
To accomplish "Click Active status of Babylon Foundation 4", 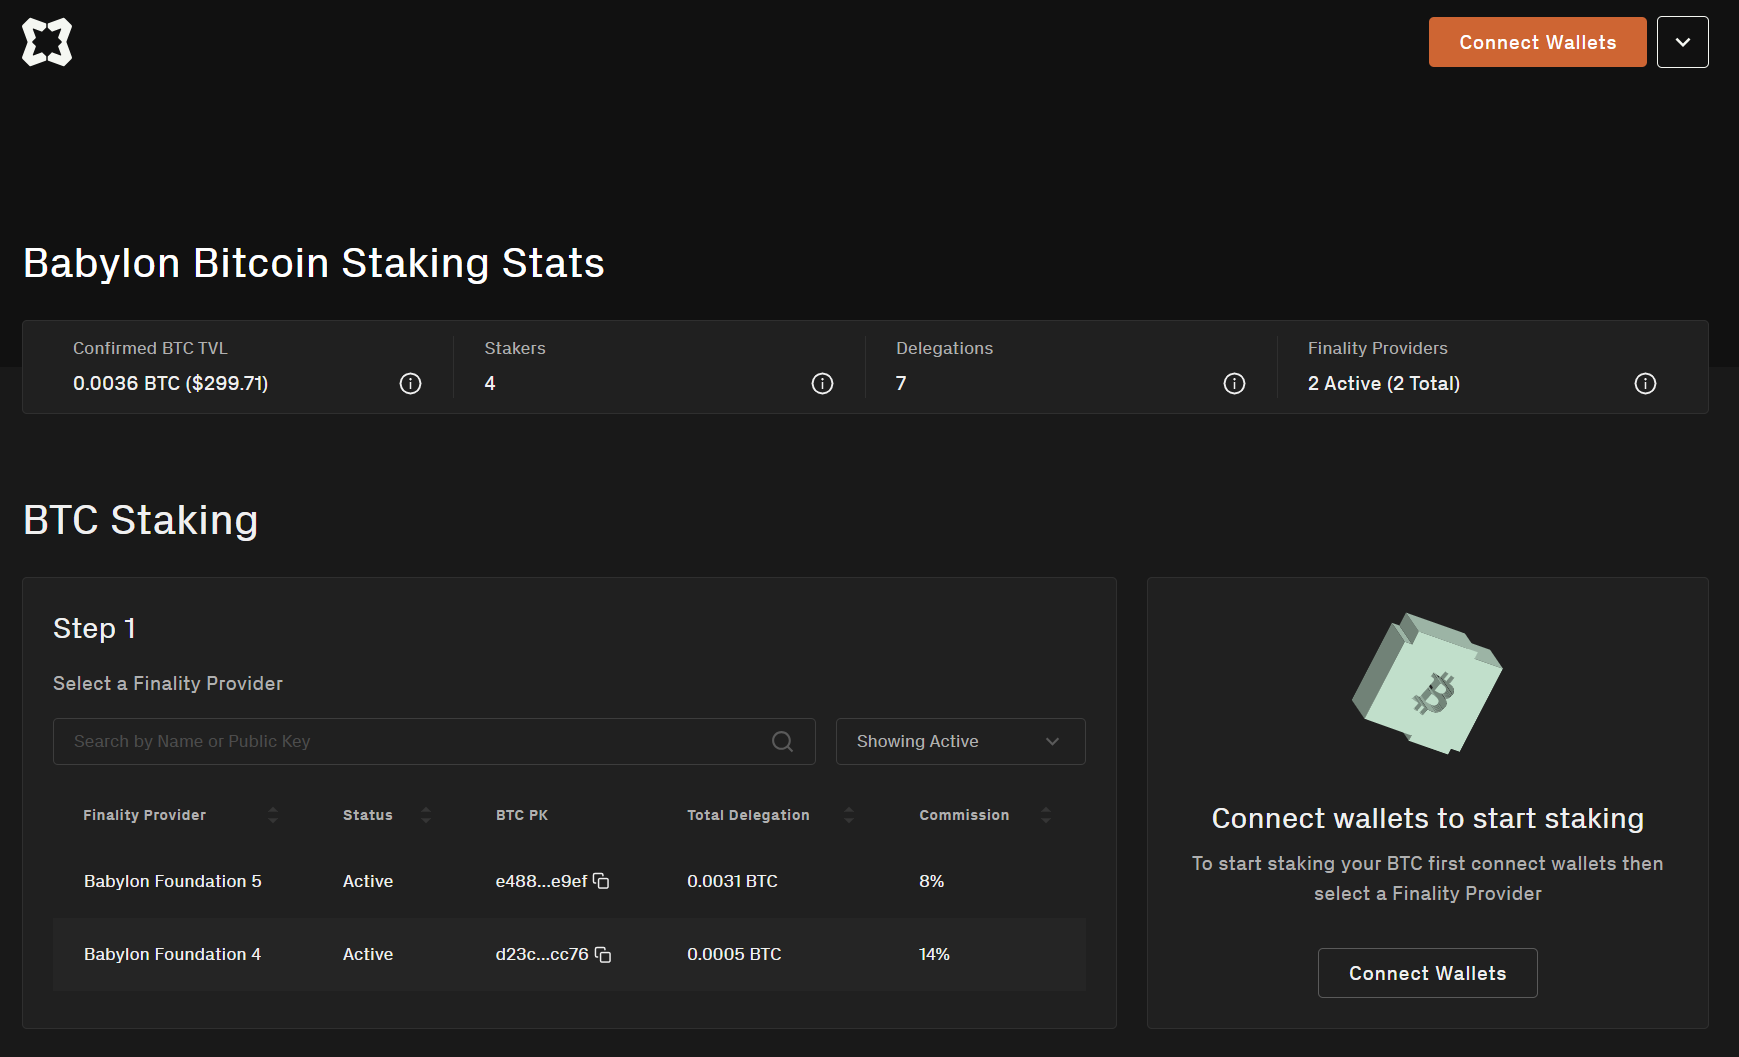I will click(x=368, y=954).
